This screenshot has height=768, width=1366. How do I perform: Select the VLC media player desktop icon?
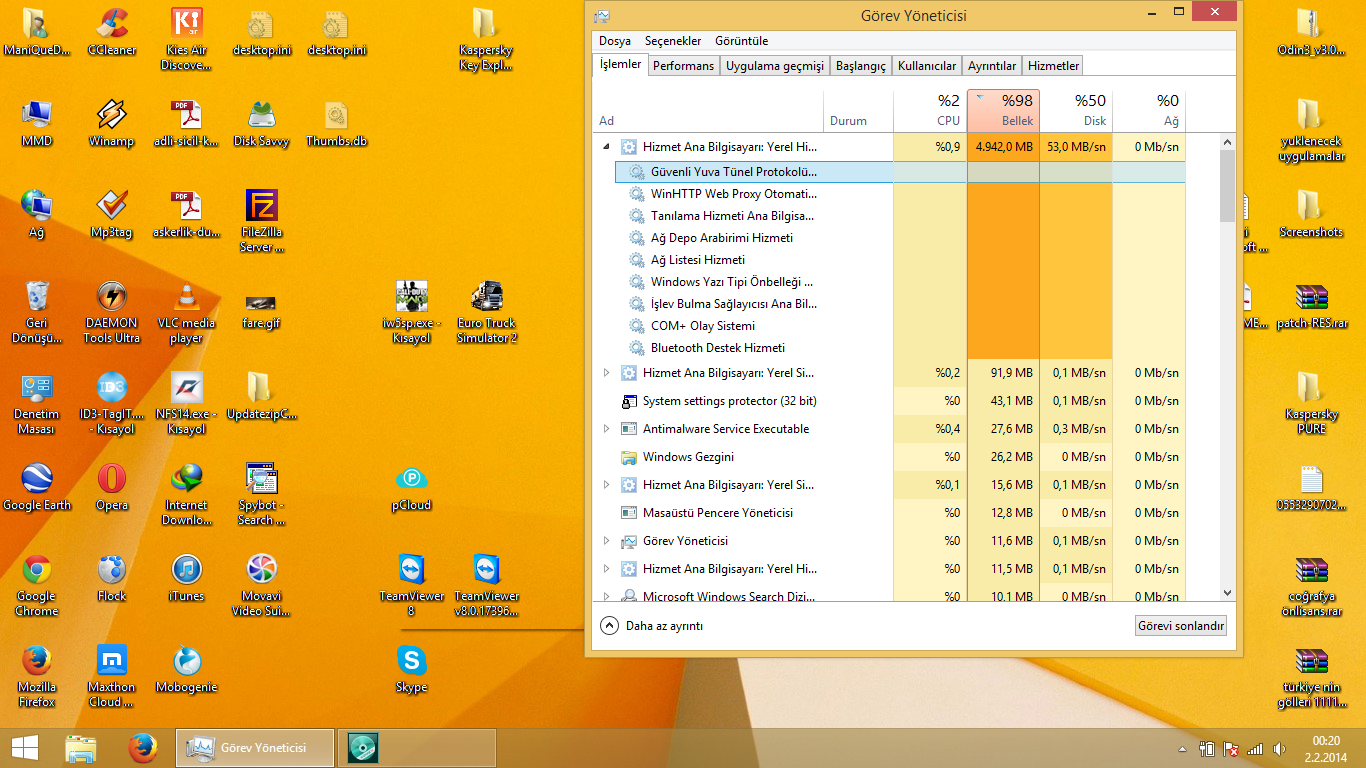tap(186, 298)
